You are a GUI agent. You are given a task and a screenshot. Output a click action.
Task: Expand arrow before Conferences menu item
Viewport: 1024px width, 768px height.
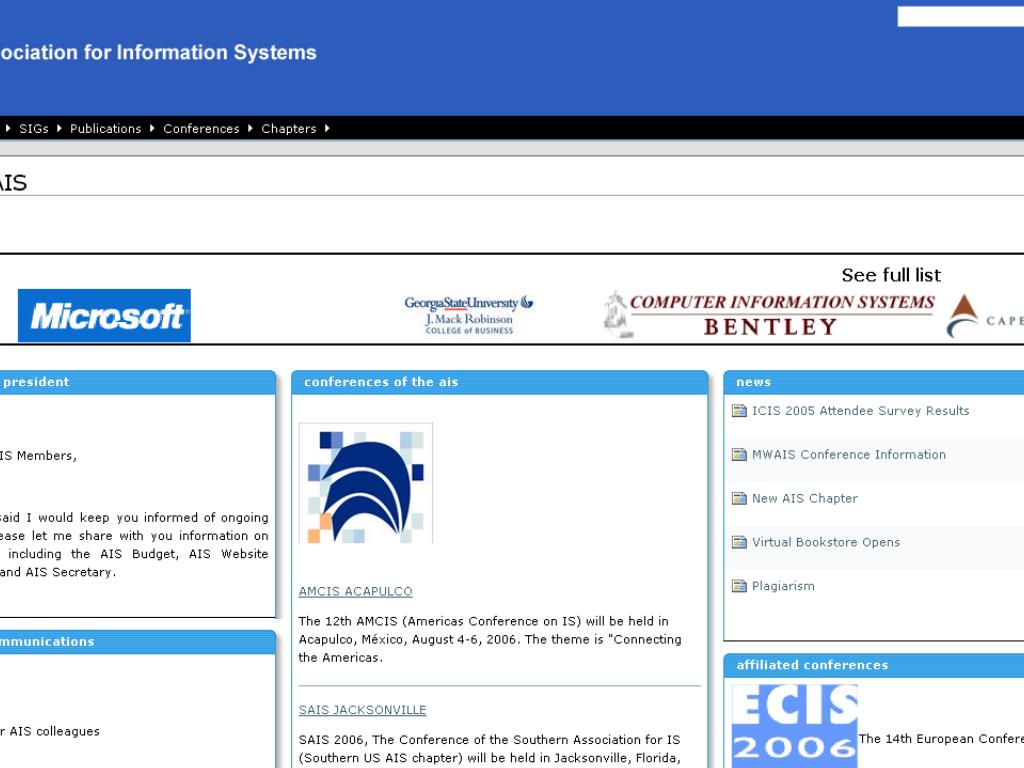(x=152, y=129)
